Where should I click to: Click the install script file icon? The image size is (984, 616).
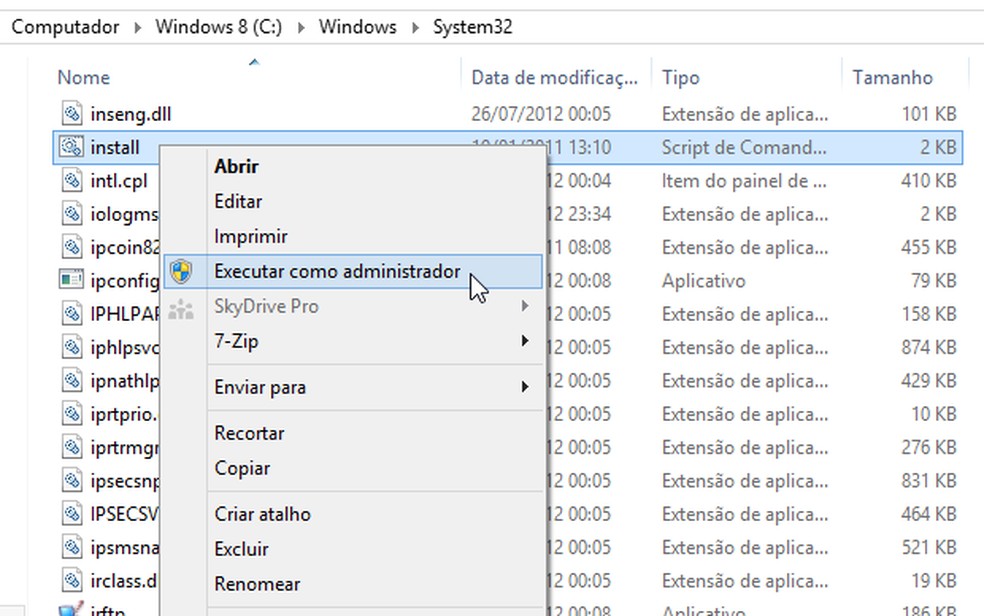tap(71, 147)
